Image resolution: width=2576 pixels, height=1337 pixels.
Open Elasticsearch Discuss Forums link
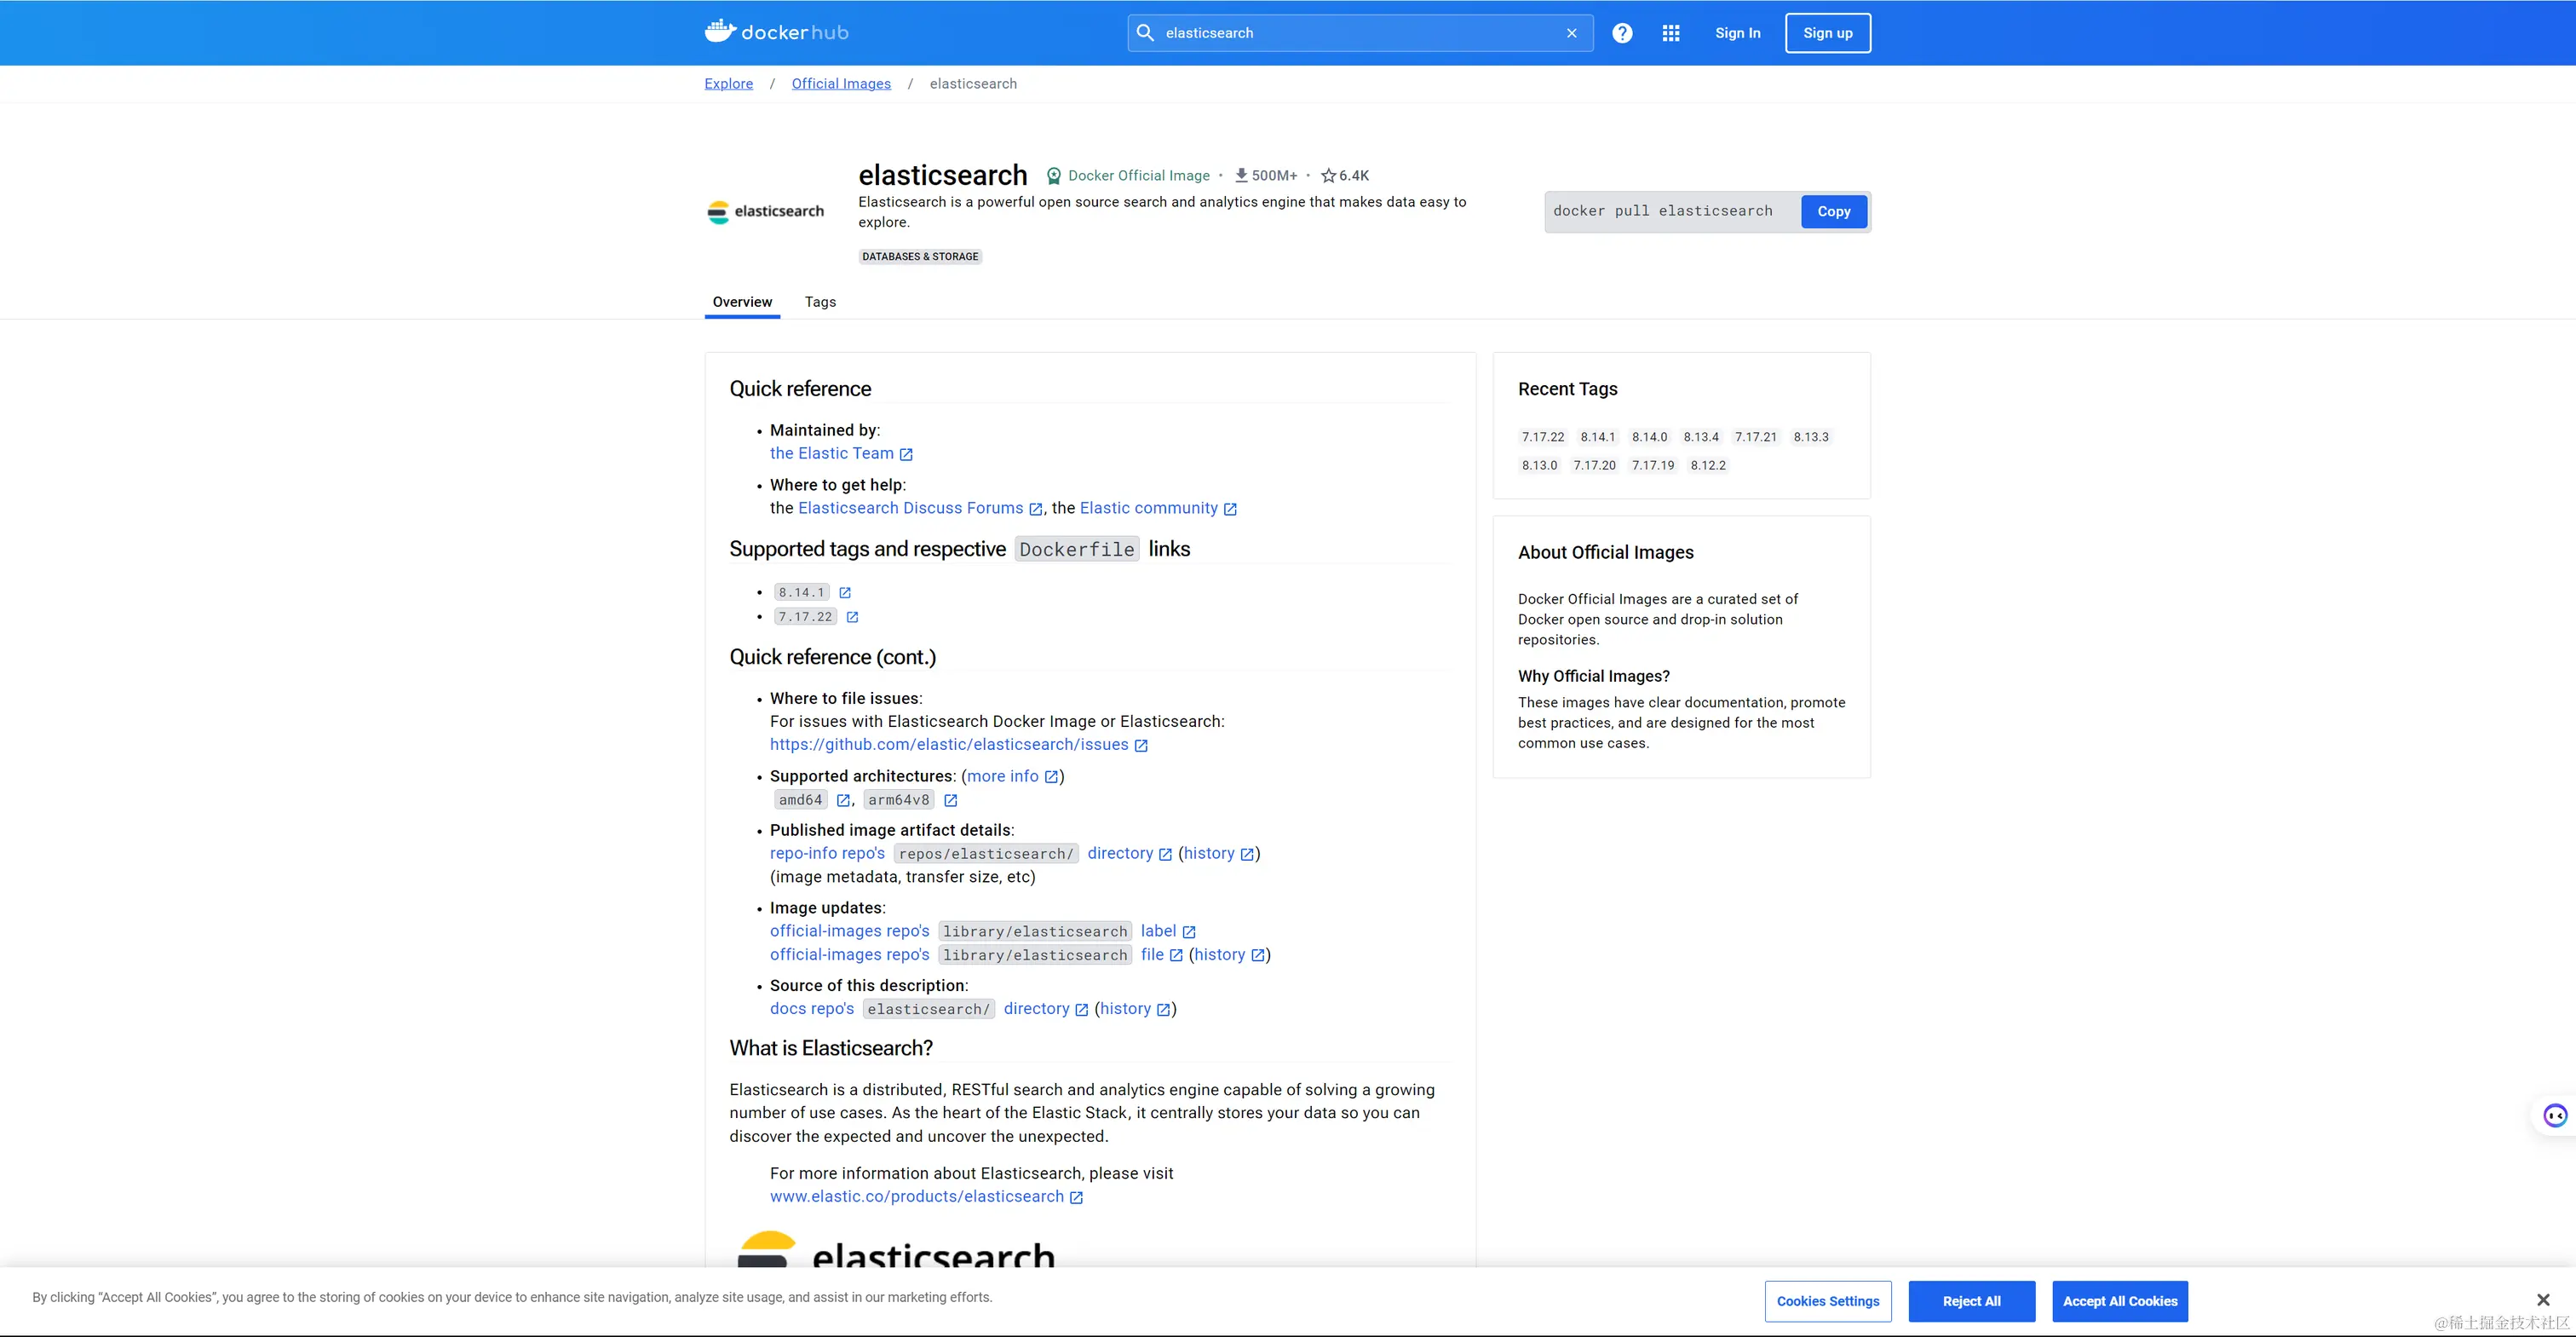pyautogui.click(x=911, y=509)
